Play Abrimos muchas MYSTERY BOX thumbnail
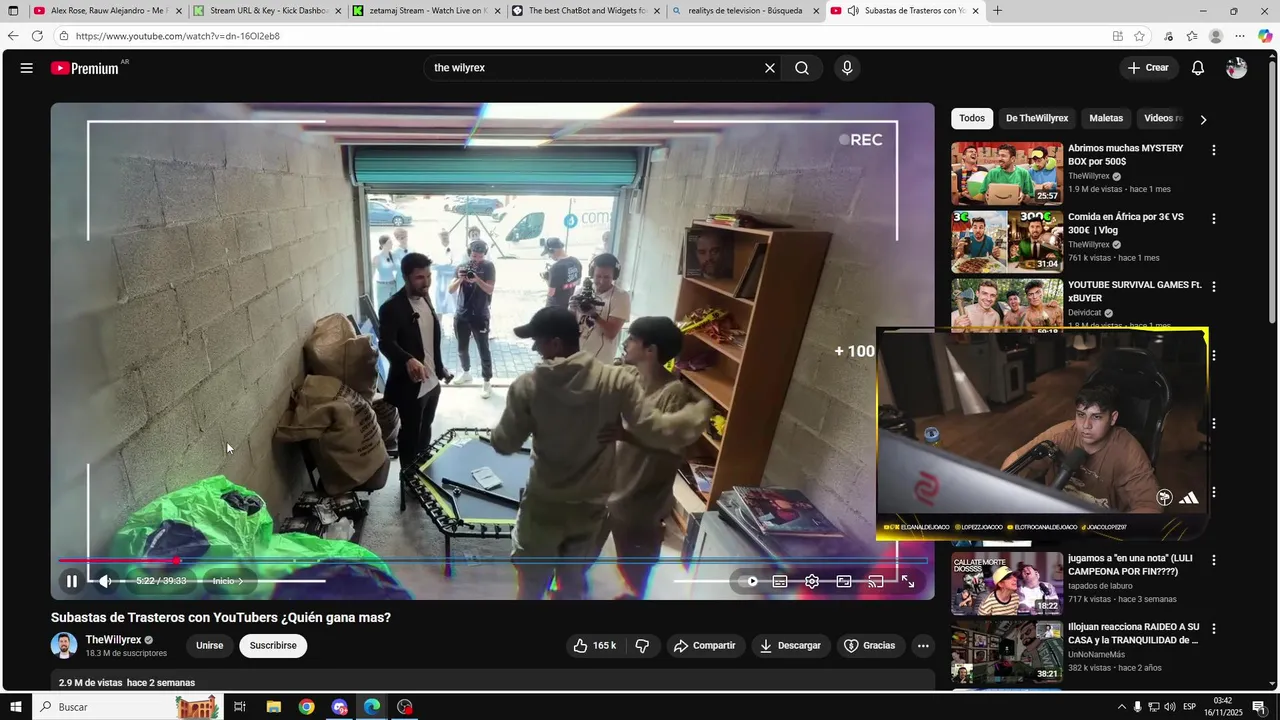 pyautogui.click(x=1007, y=173)
